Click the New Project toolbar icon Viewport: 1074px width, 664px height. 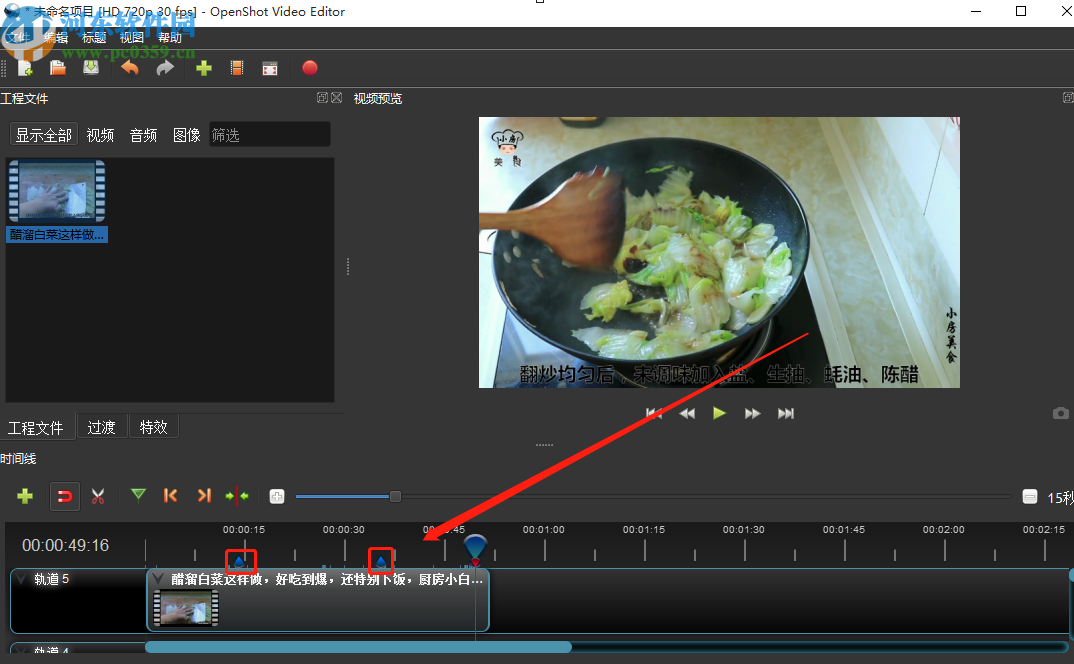click(x=25, y=68)
